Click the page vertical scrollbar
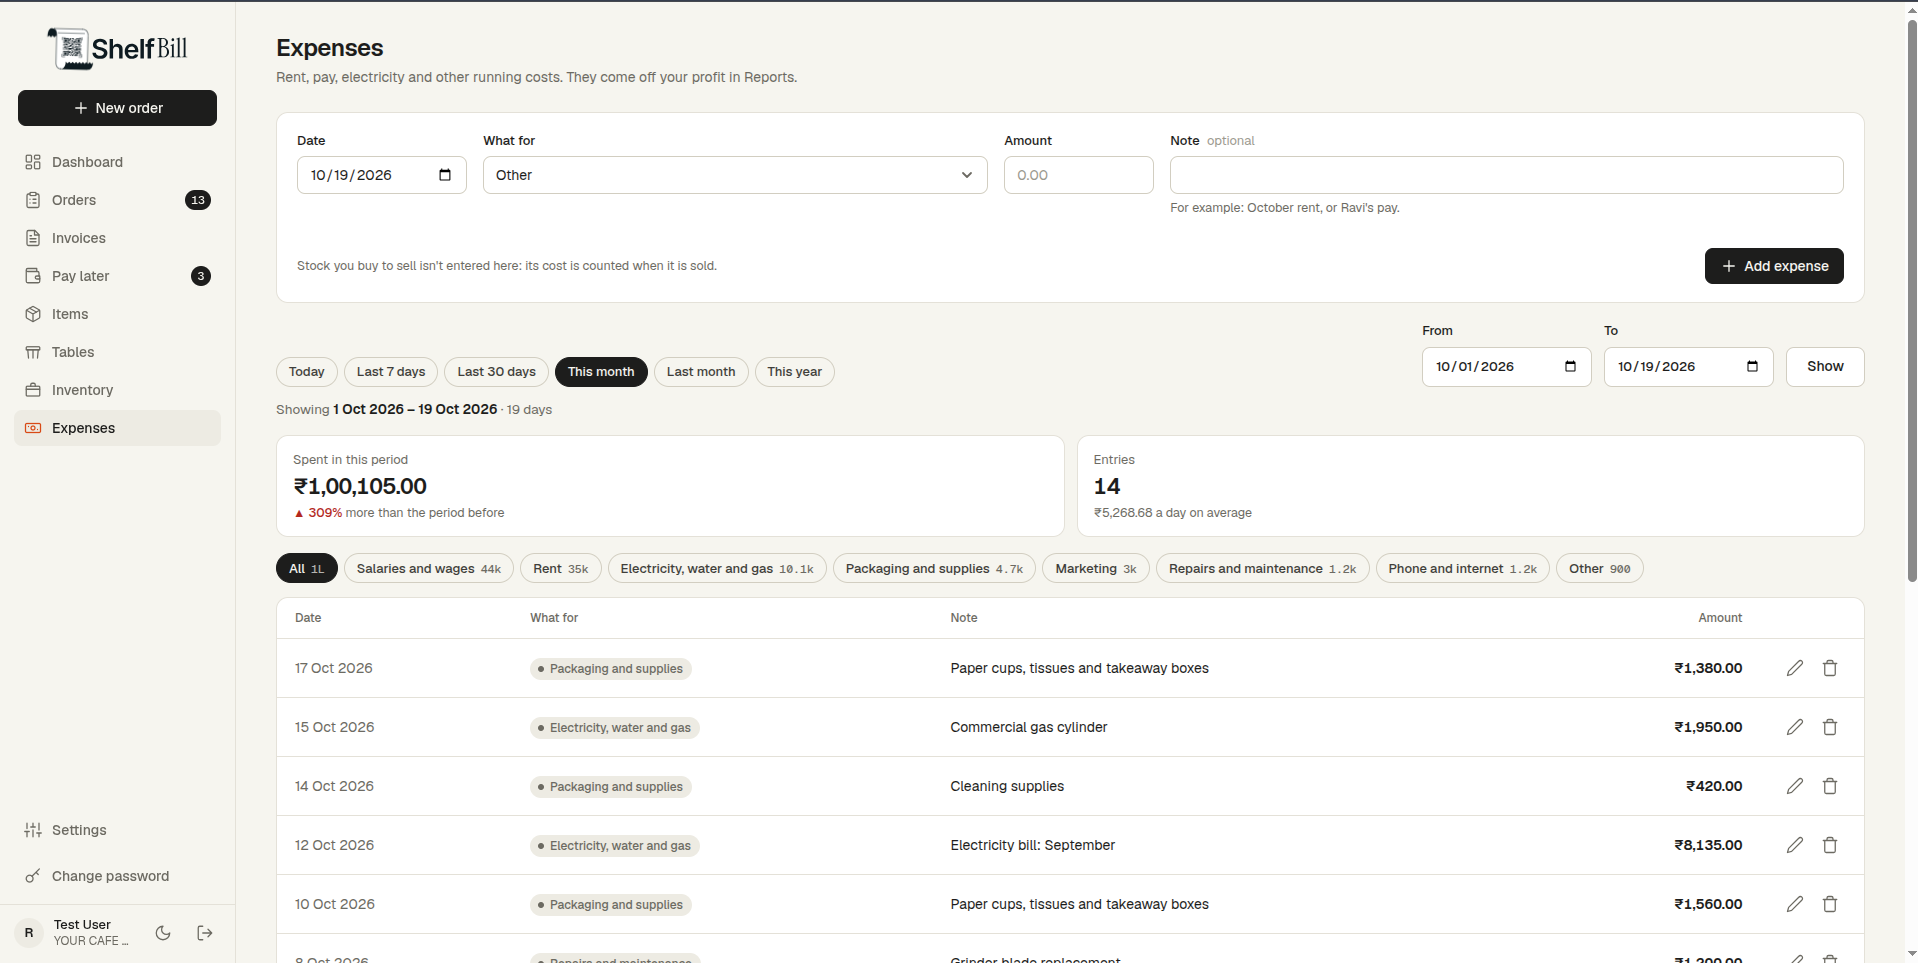The image size is (1918, 963). pyautogui.click(x=1912, y=300)
